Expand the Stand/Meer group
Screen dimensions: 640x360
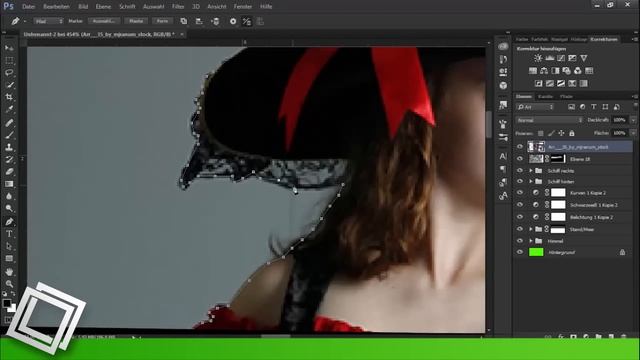click(531, 229)
